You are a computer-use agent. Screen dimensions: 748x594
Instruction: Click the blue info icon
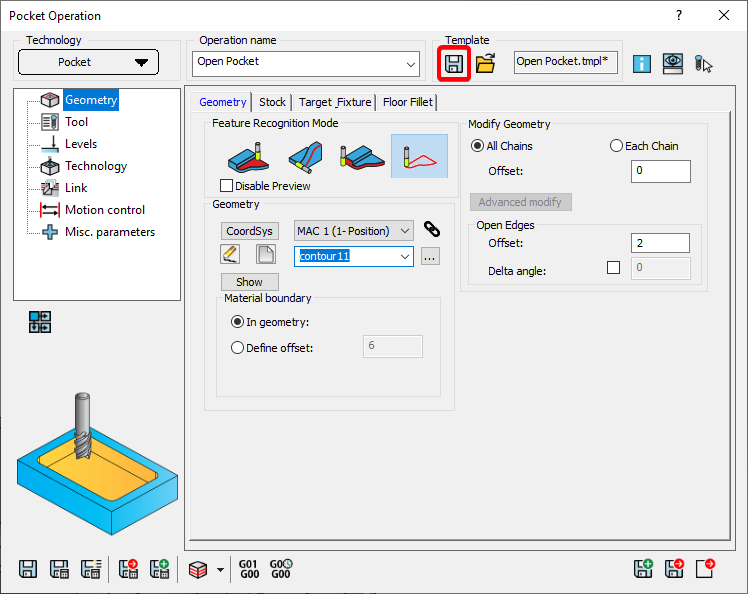[x=641, y=63]
